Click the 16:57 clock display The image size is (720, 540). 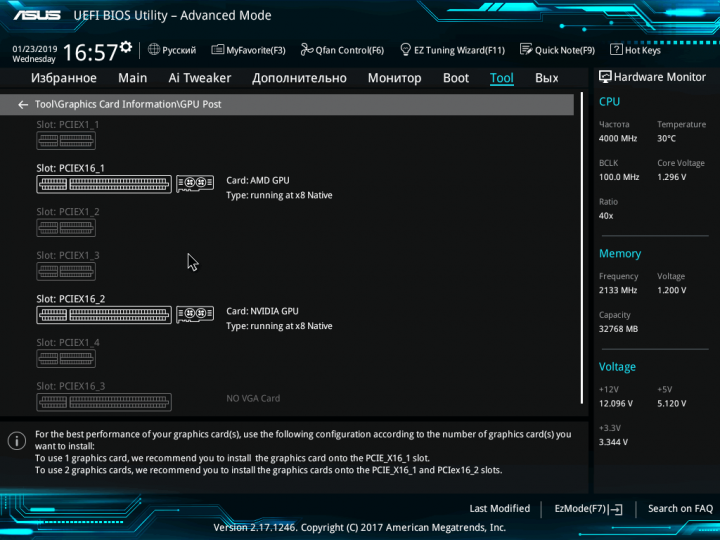pyautogui.click(x=90, y=52)
